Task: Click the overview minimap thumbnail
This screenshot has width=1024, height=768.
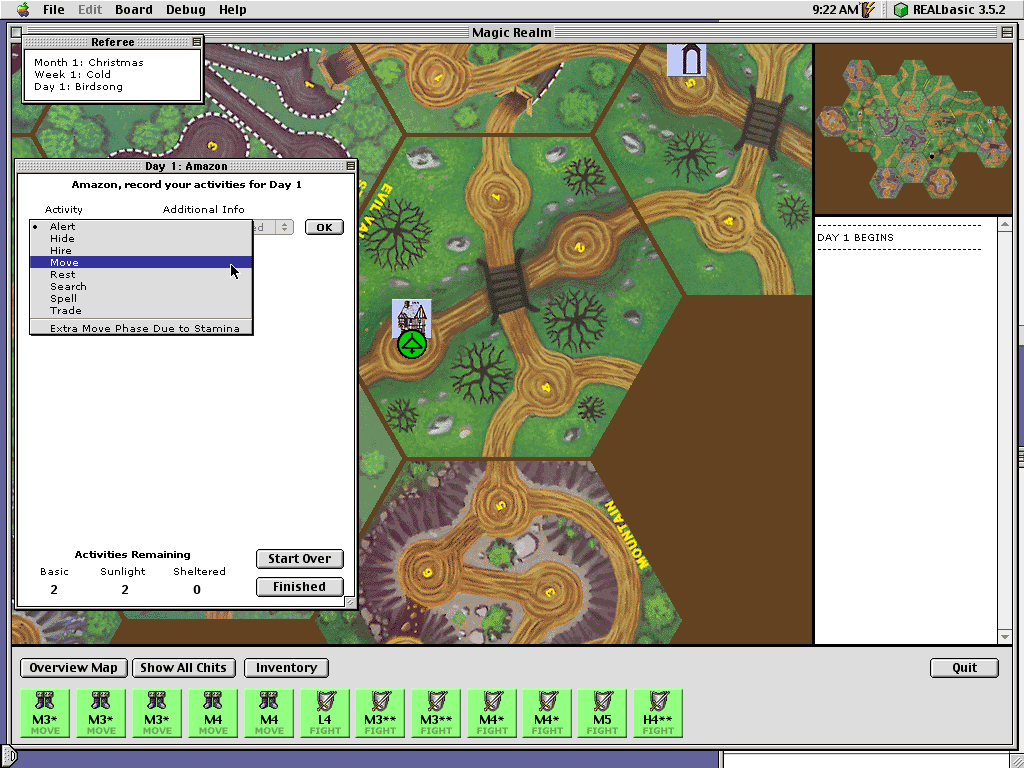Action: (x=913, y=129)
